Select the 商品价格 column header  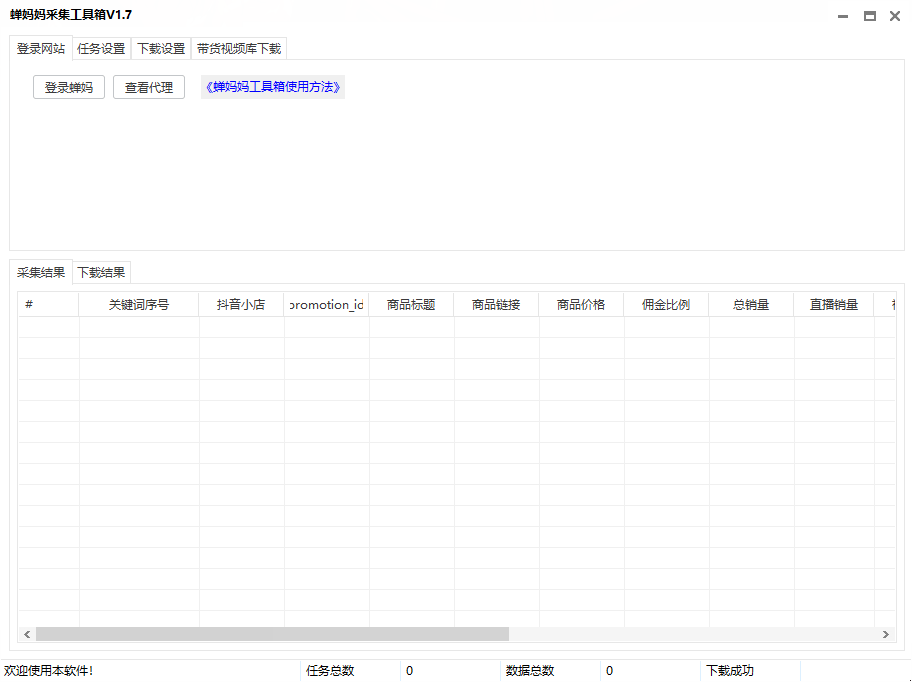click(x=581, y=305)
